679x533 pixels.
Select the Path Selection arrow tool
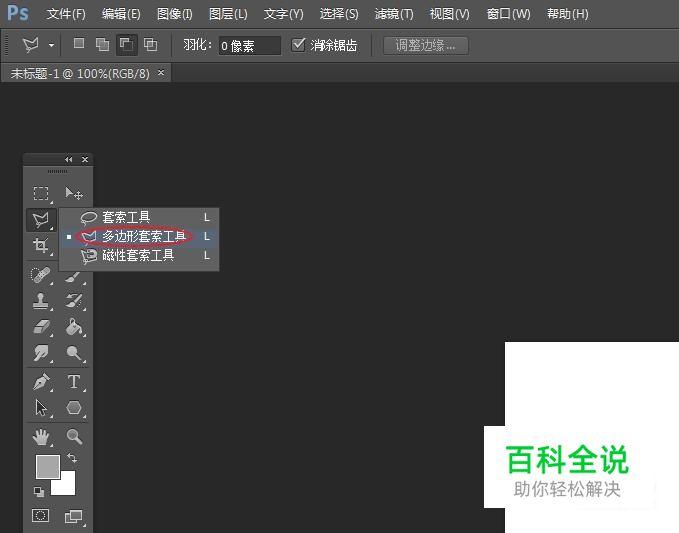point(41,408)
